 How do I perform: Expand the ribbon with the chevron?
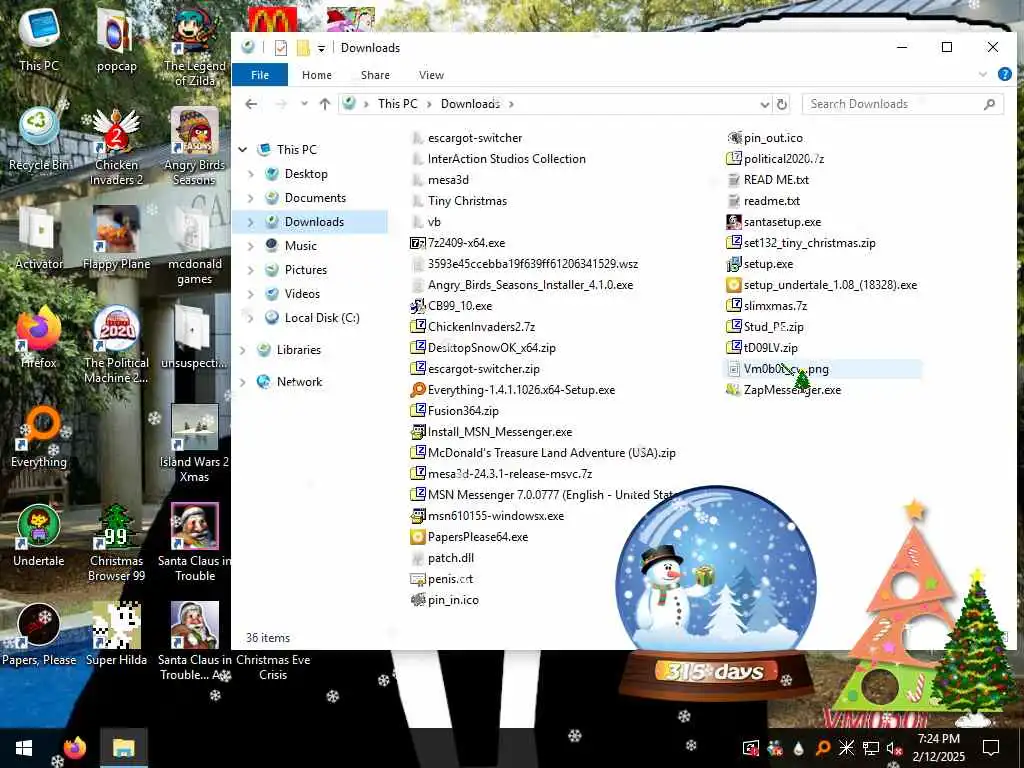[983, 74]
